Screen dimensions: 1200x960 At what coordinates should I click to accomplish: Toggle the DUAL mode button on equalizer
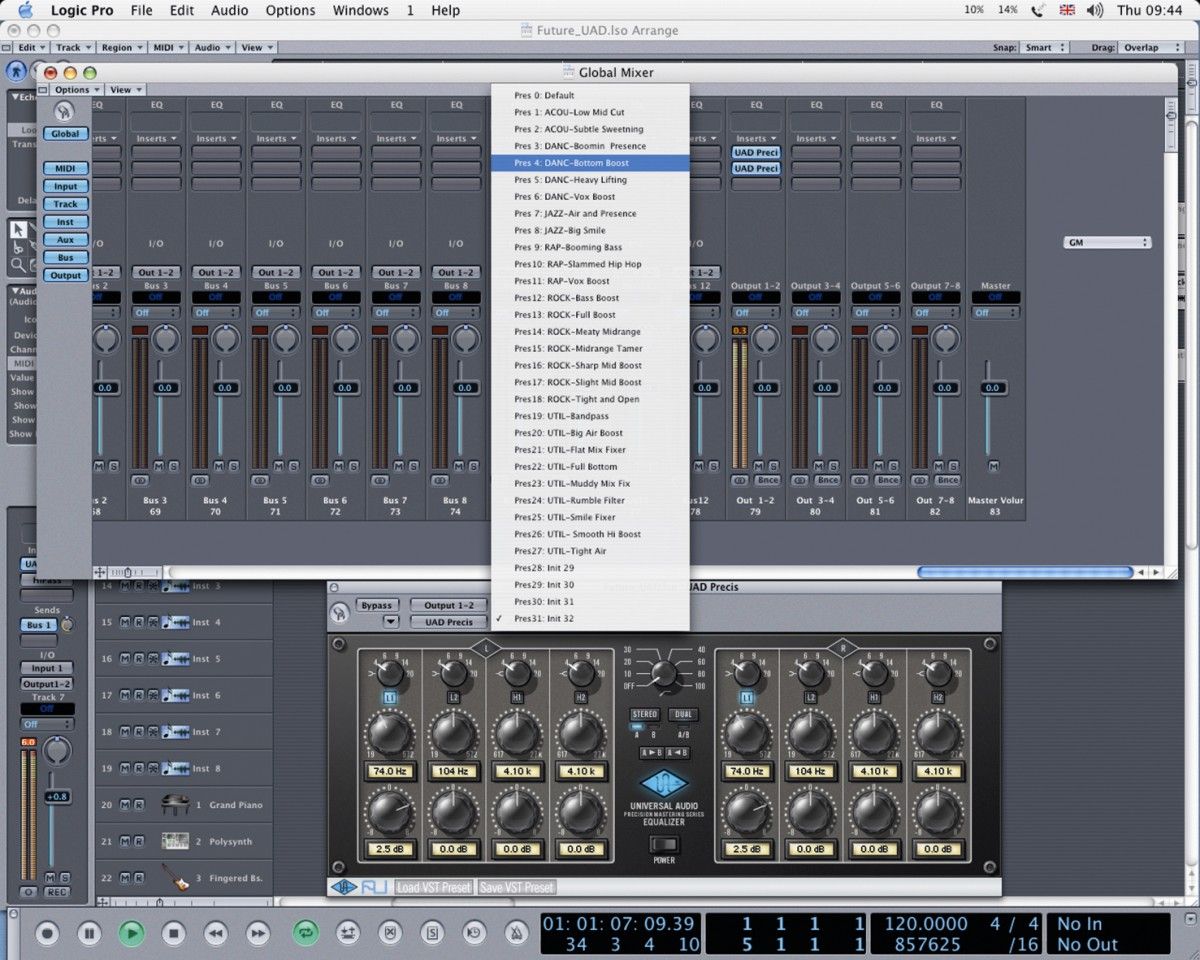(684, 714)
